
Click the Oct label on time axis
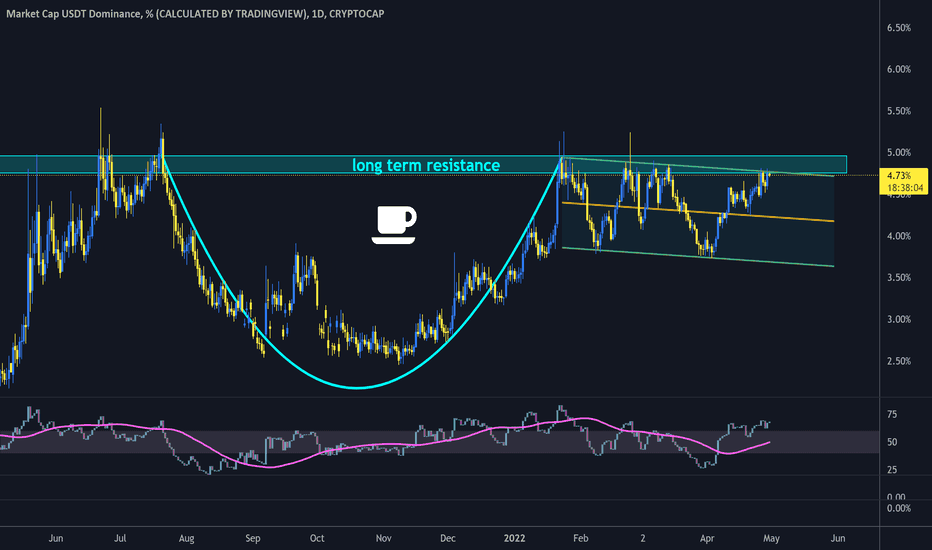(317, 538)
